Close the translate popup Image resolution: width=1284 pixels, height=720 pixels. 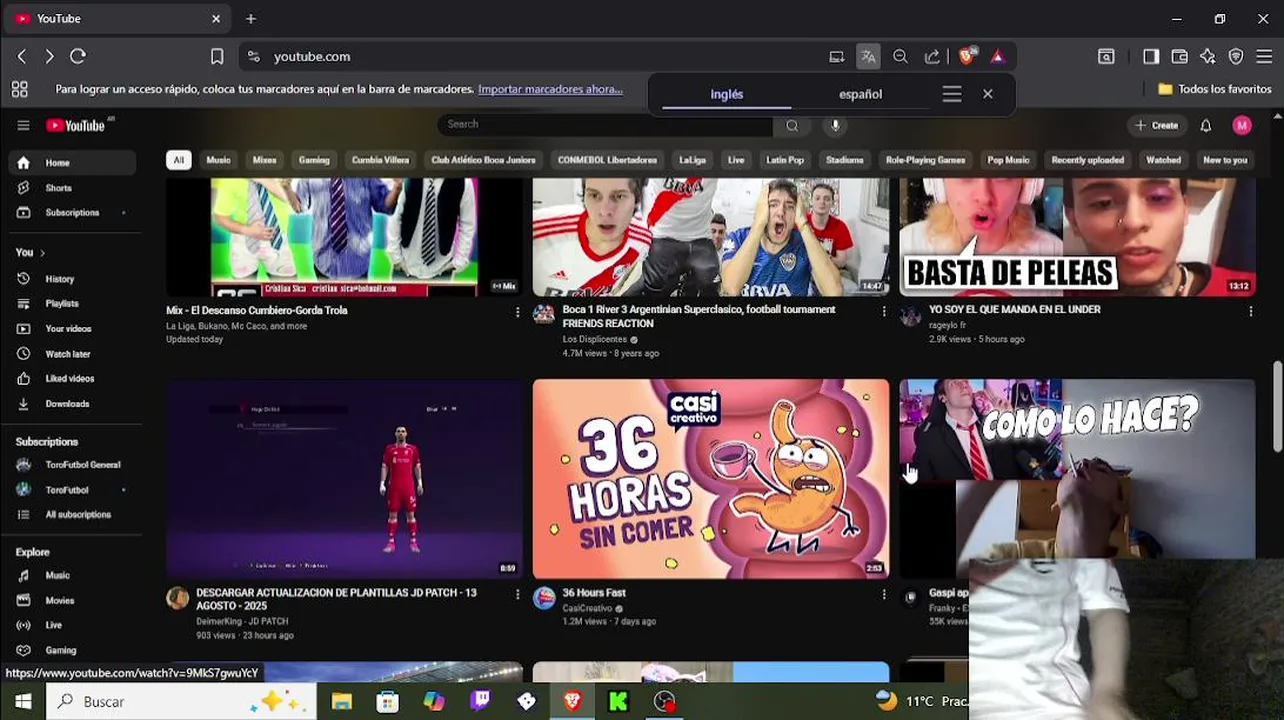(988, 94)
